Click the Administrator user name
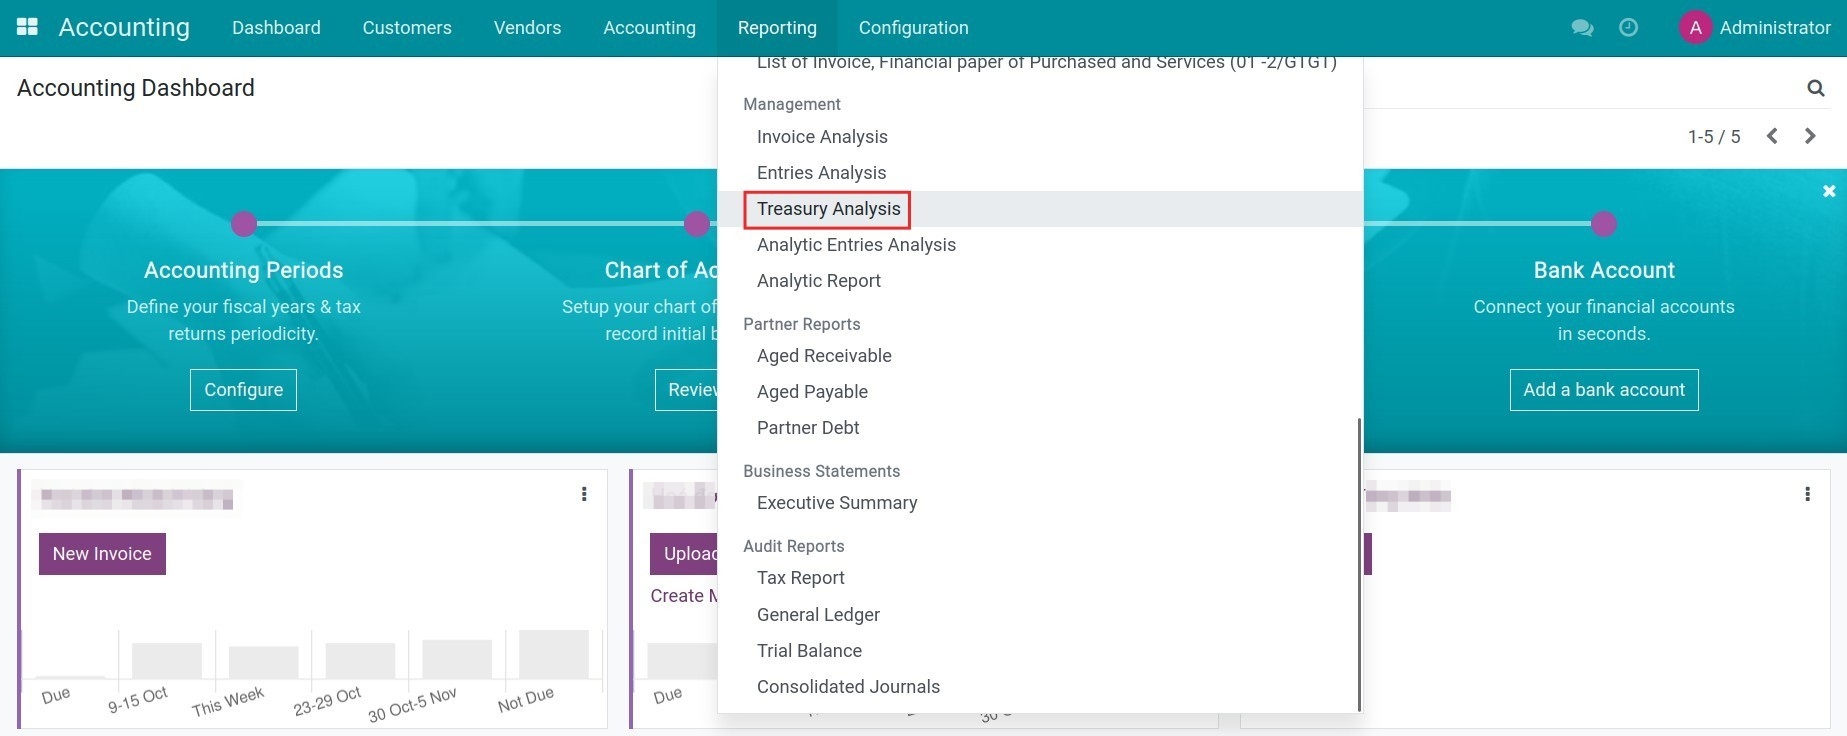The image size is (1847, 736). point(1775,28)
